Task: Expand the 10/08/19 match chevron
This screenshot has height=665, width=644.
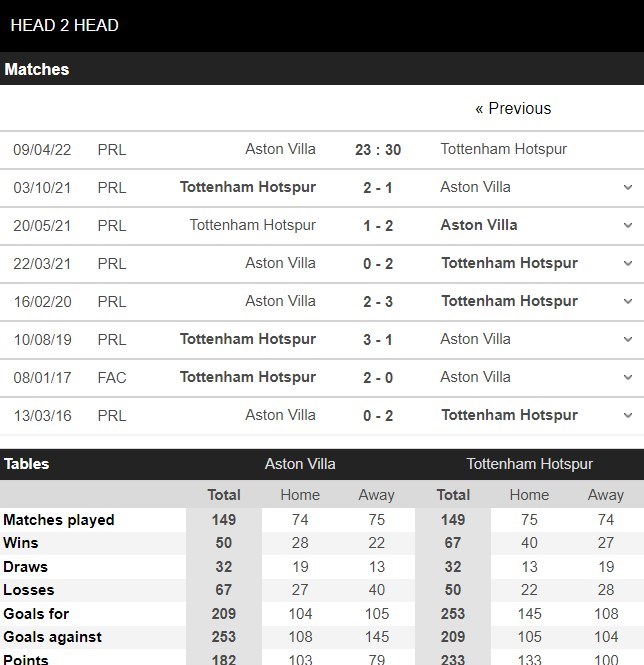Action: (628, 339)
